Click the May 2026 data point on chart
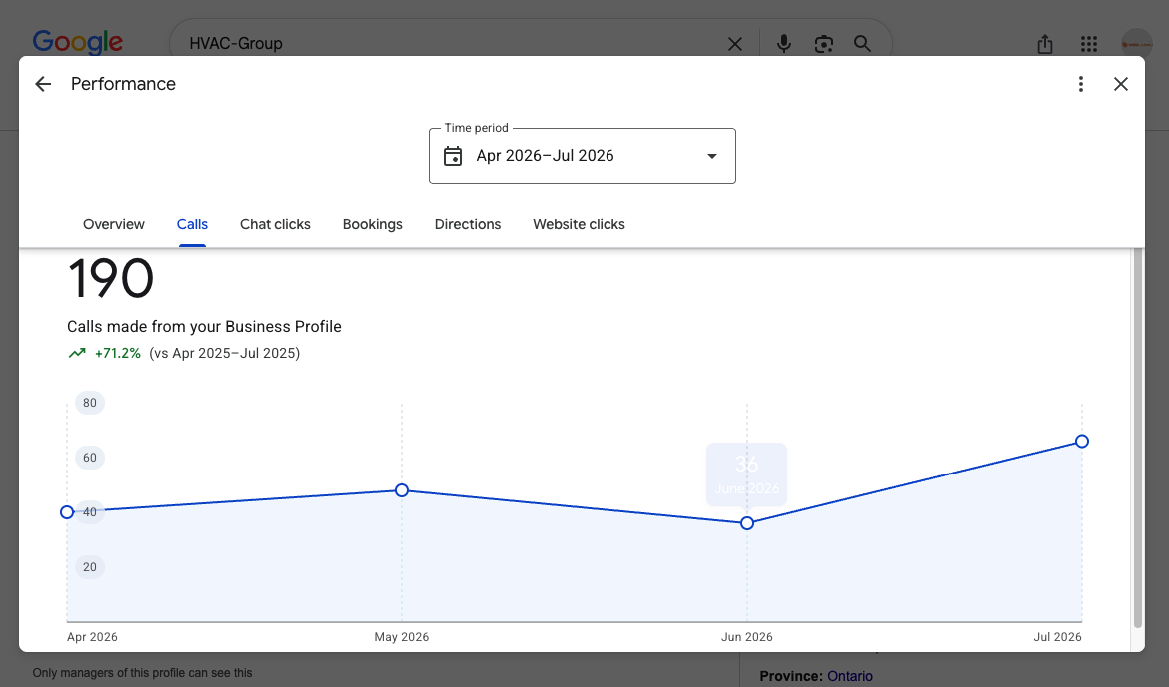 pyautogui.click(x=402, y=490)
